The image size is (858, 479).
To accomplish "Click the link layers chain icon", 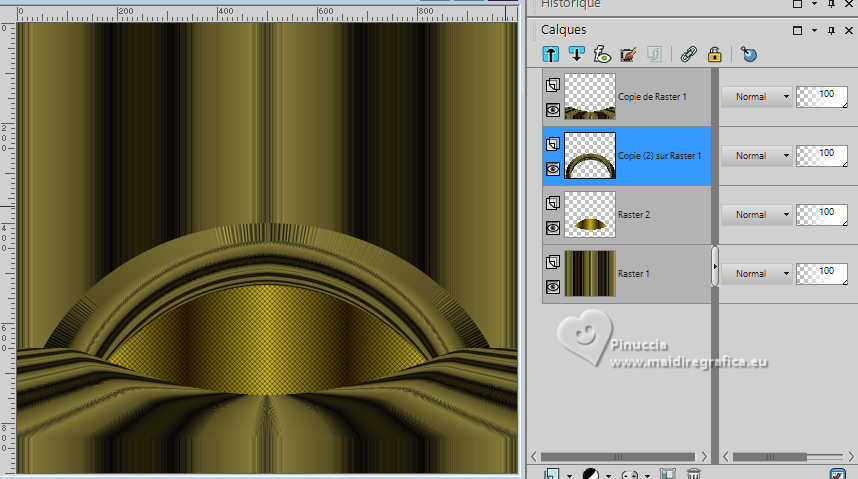I will click(688, 54).
